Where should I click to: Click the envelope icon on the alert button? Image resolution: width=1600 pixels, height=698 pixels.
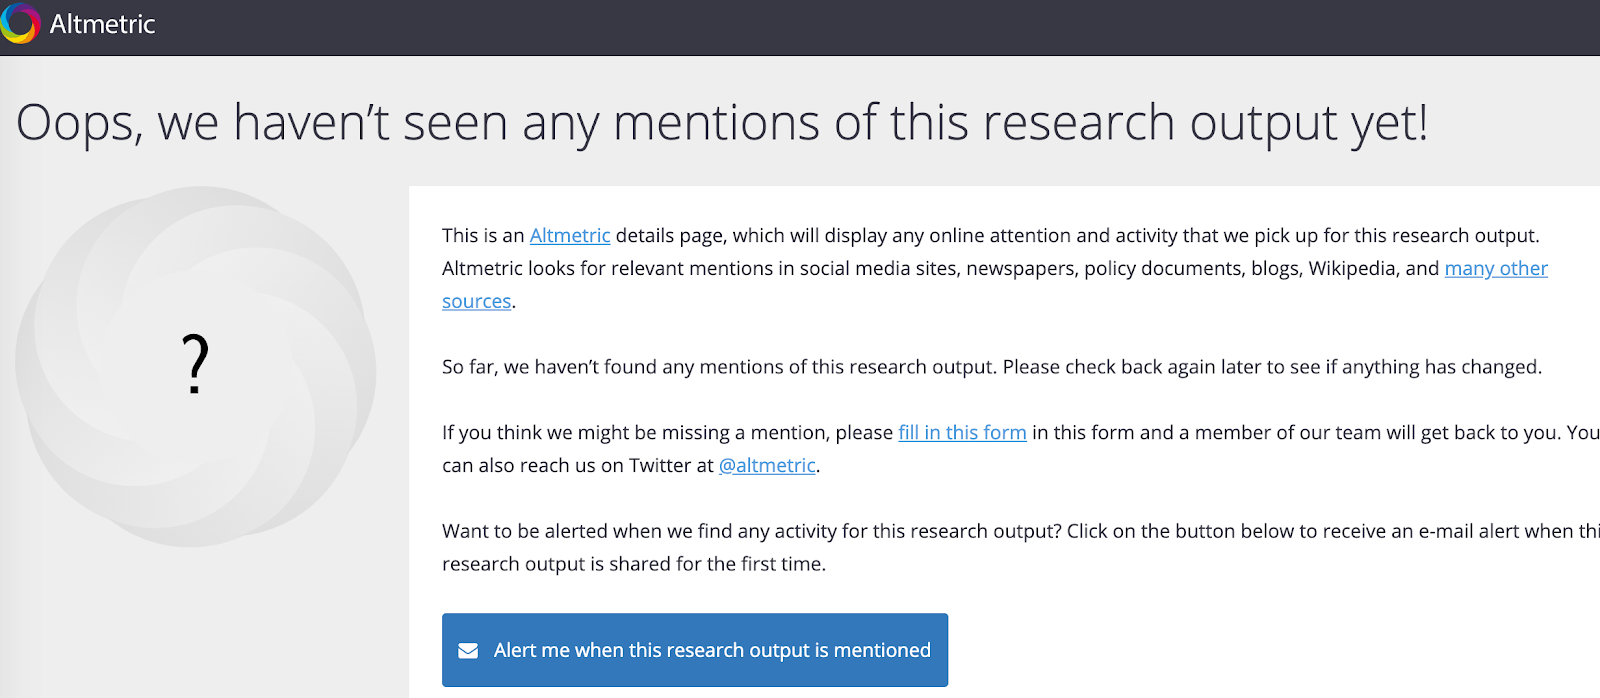tap(468, 651)
